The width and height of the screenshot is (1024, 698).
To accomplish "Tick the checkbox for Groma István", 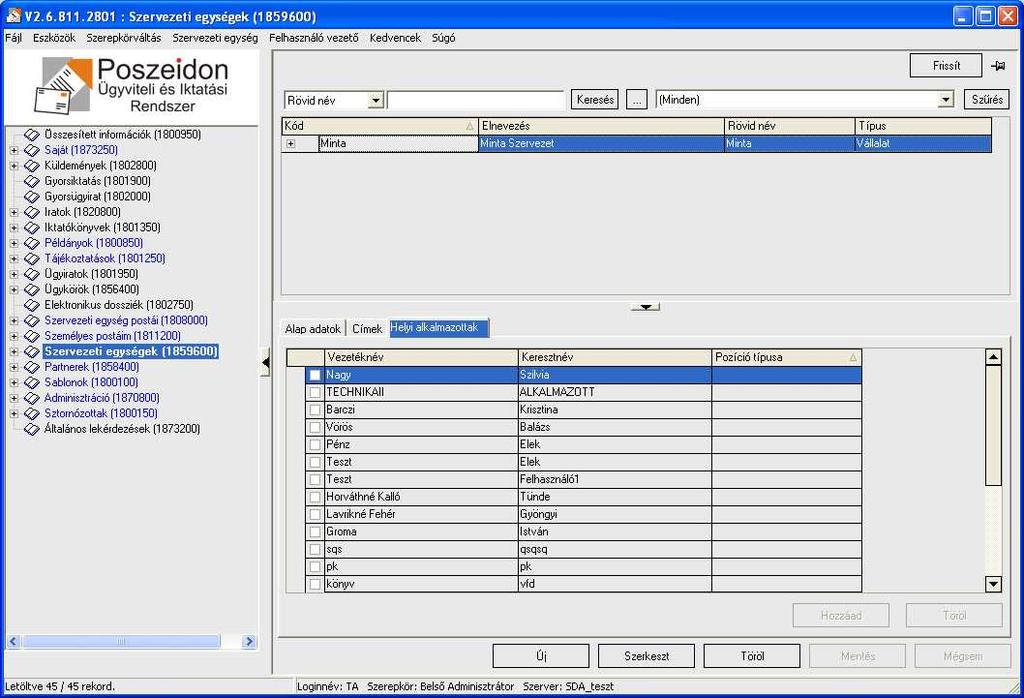I will click(x=315, y=532).
